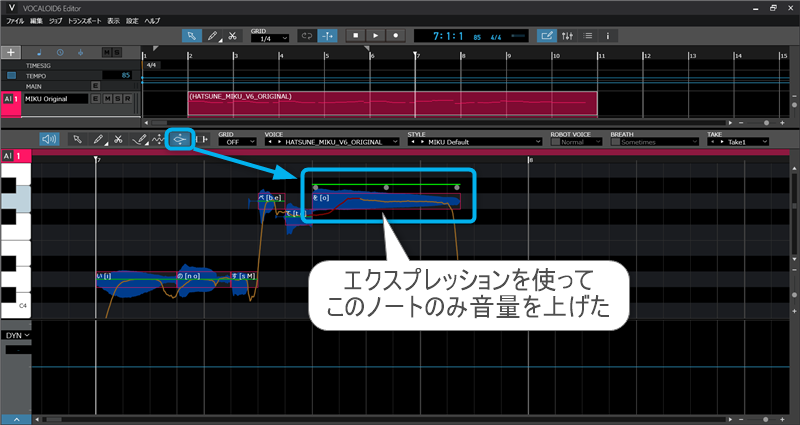Open the list view icon
Image resolution: width=800 pixels, height=425 pixels.
588,36
